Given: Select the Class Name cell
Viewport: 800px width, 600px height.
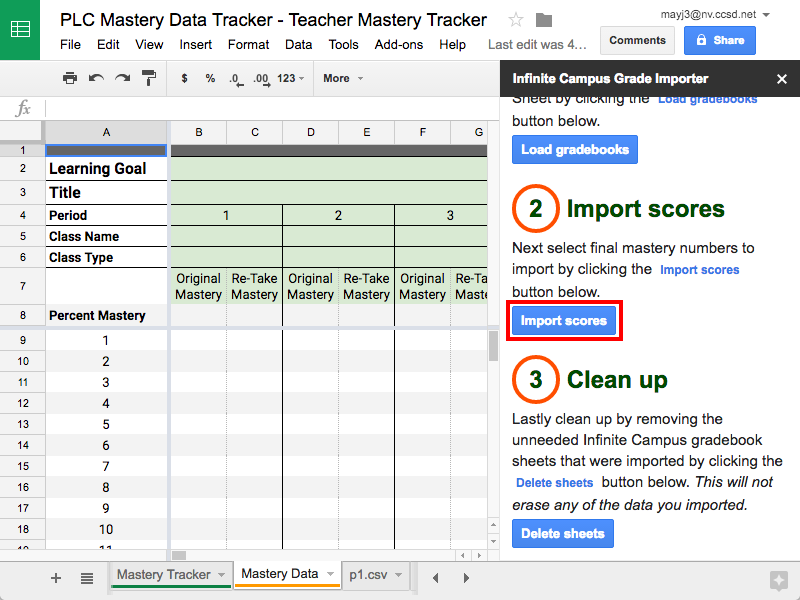Looking at the screenshot, I should pos(106,236).
